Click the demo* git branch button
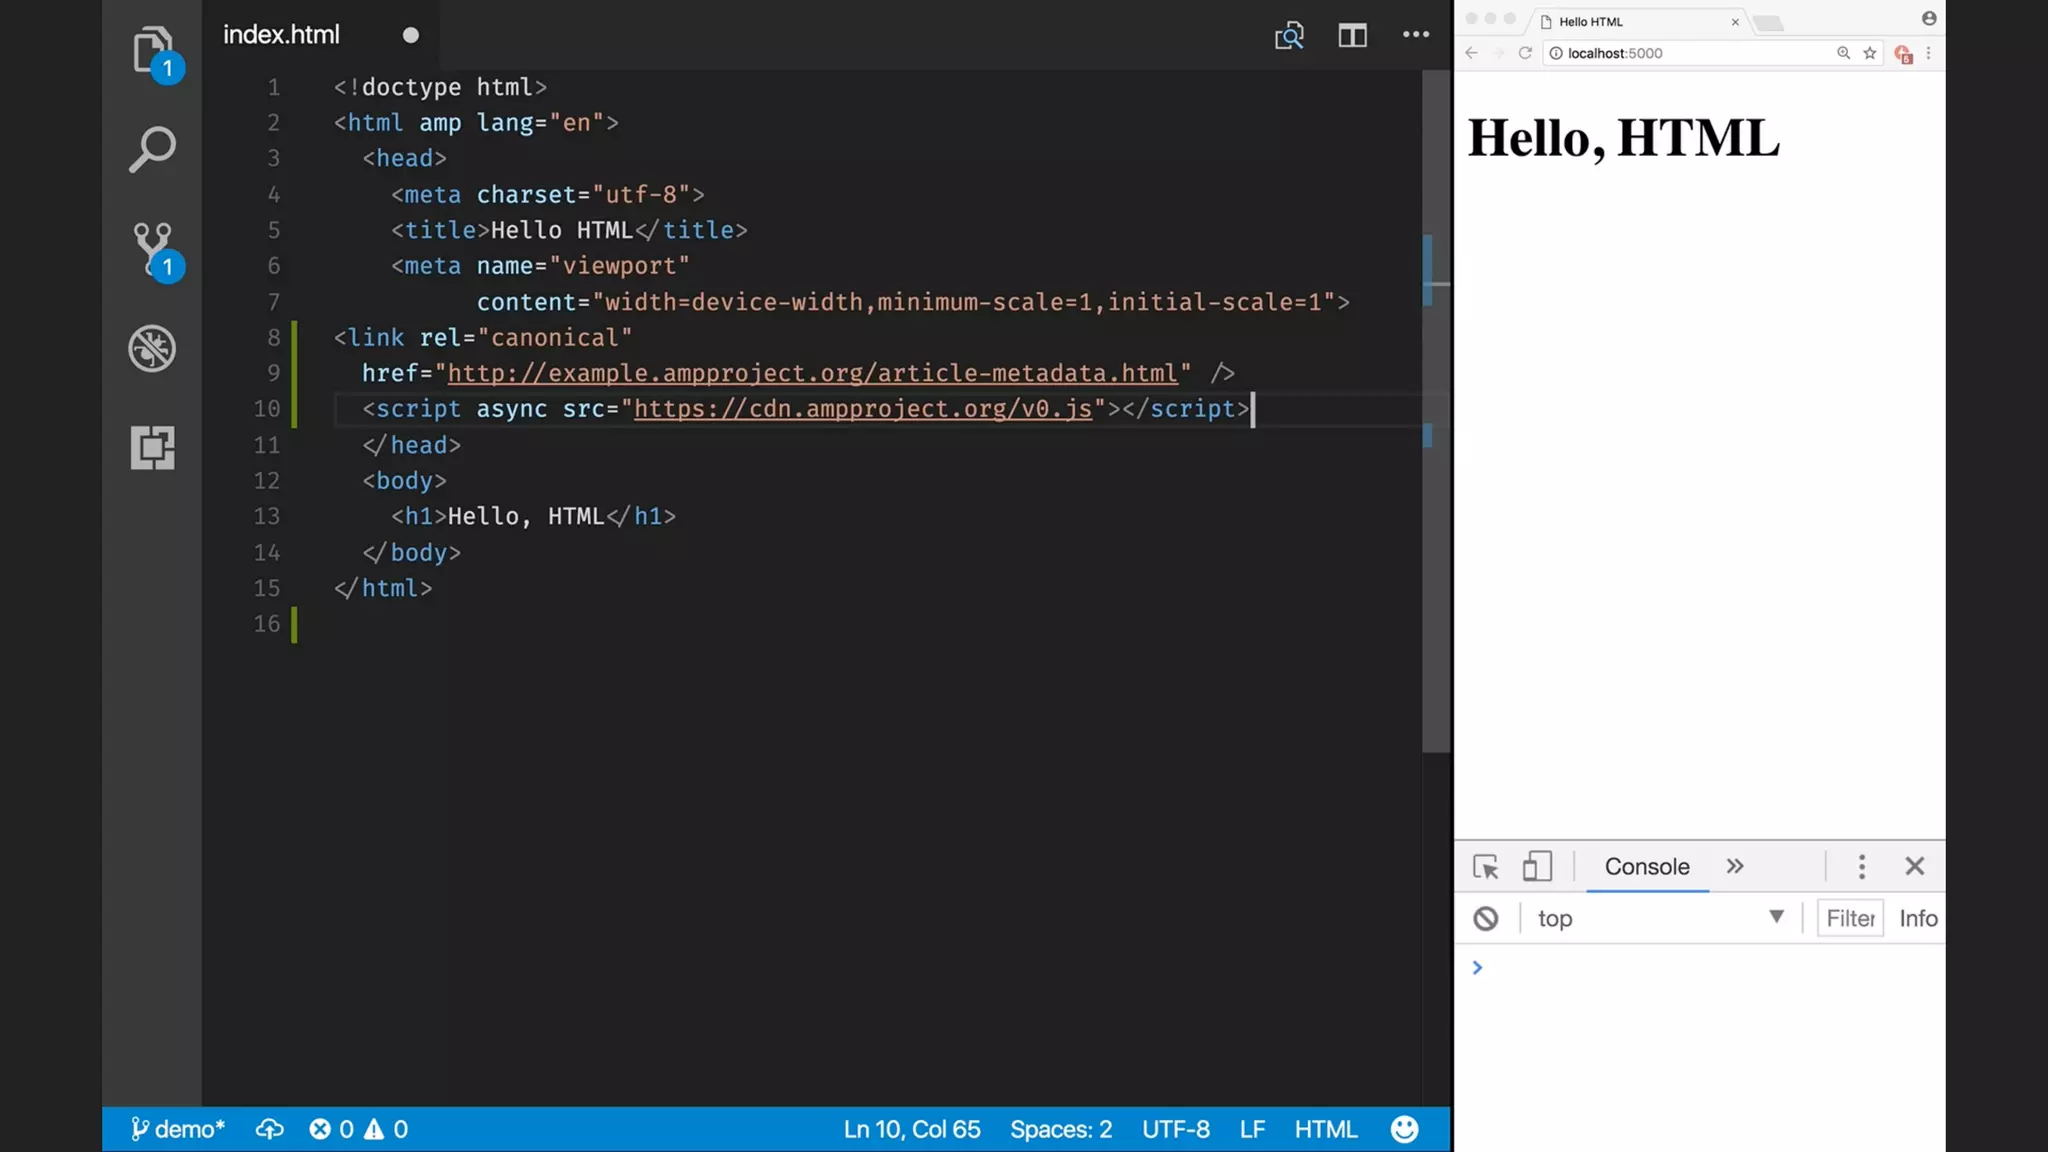 (x=178, y=1129)
